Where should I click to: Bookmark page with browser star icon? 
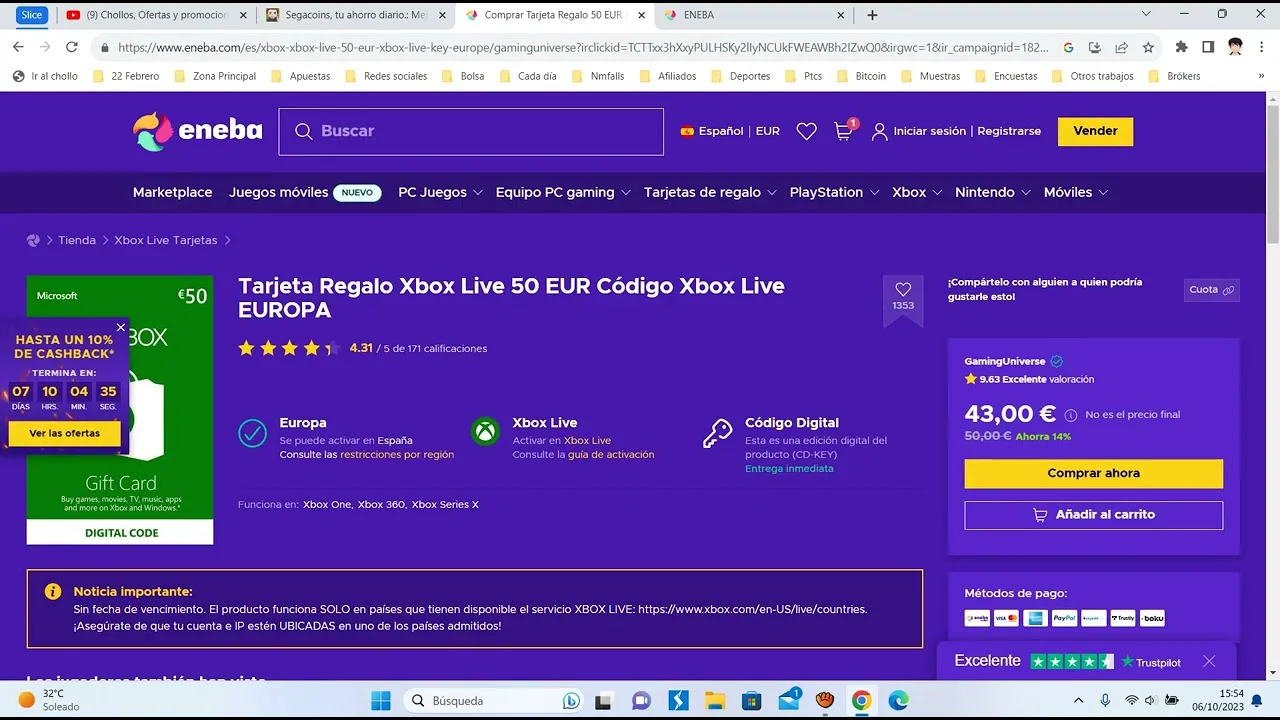pos(1148,47)
